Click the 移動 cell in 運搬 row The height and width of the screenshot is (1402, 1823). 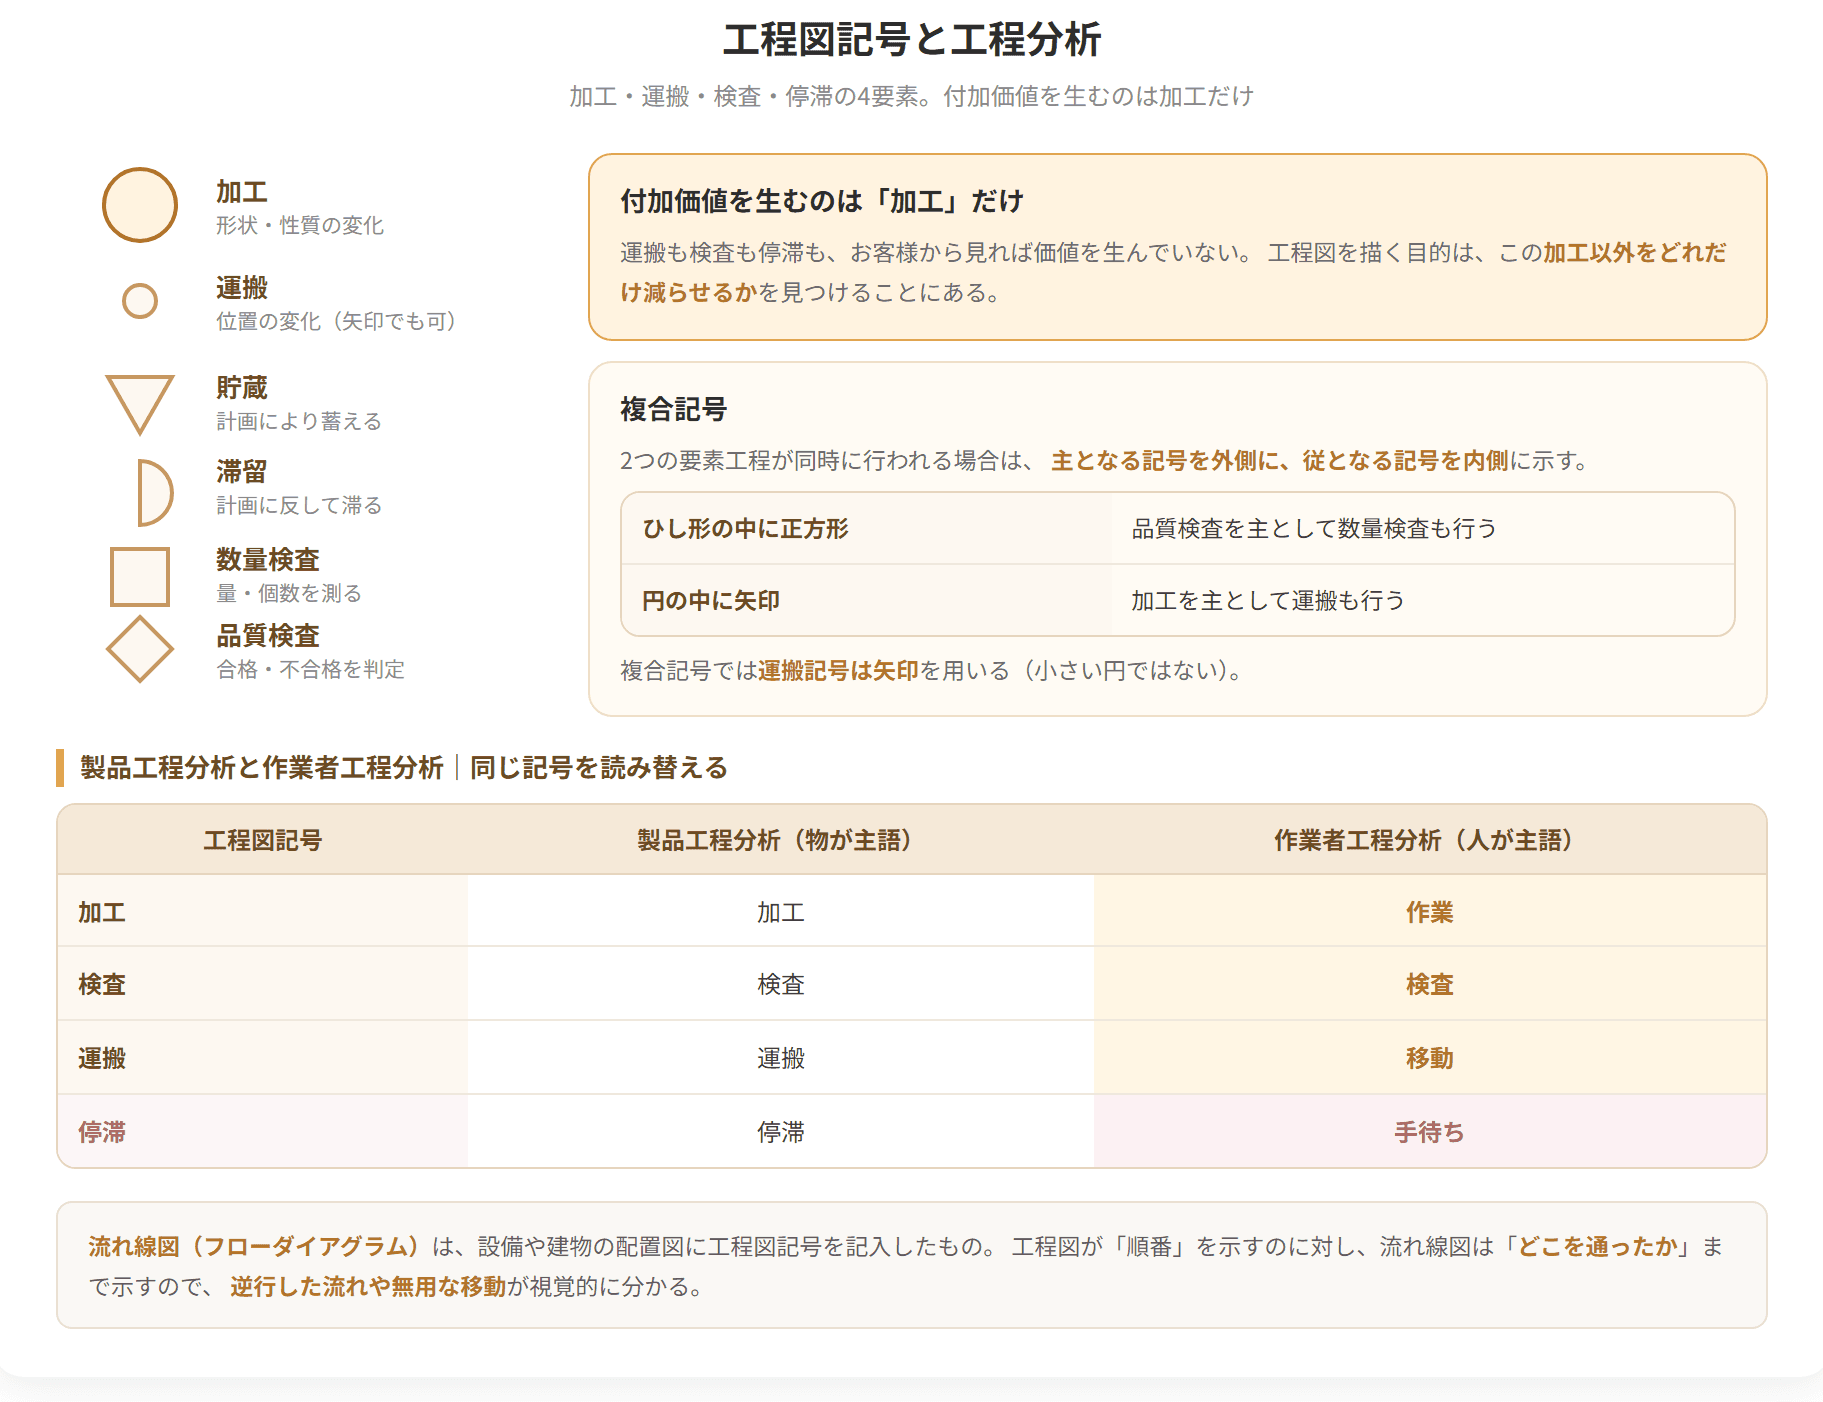(x=1429, y=1058)
